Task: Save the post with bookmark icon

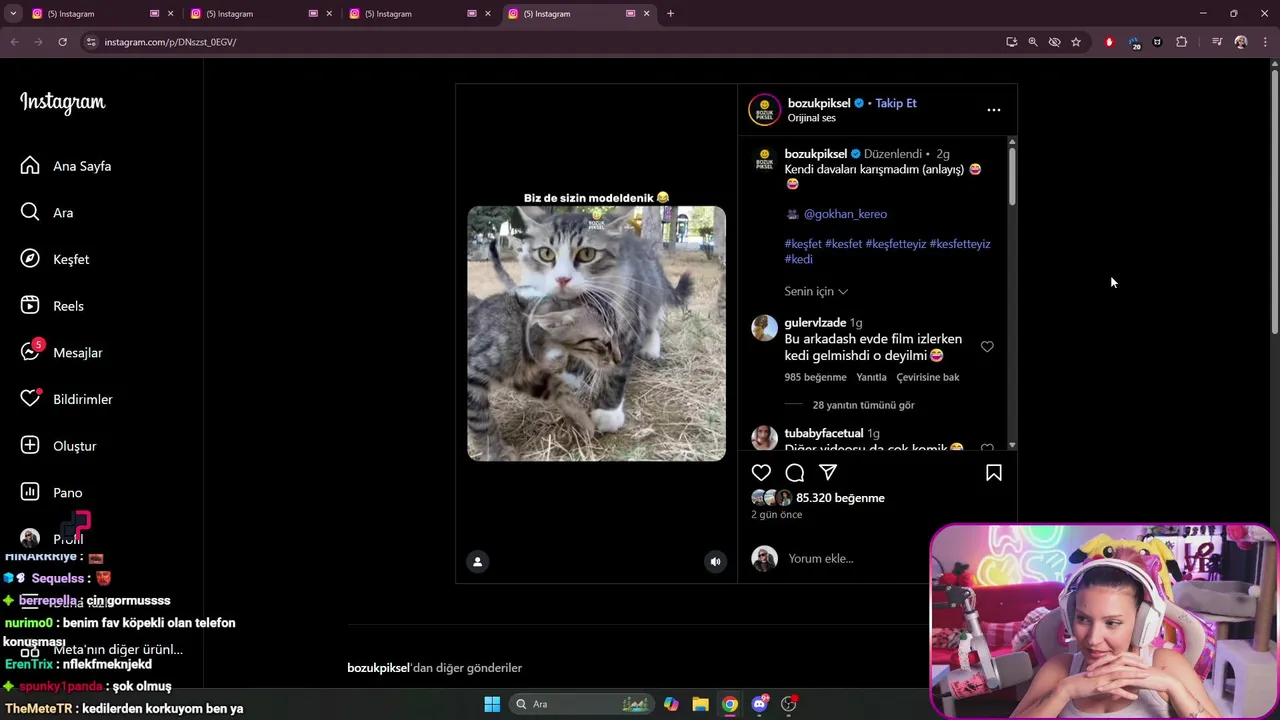Action: pyautogui.click(x=994, y=473)
